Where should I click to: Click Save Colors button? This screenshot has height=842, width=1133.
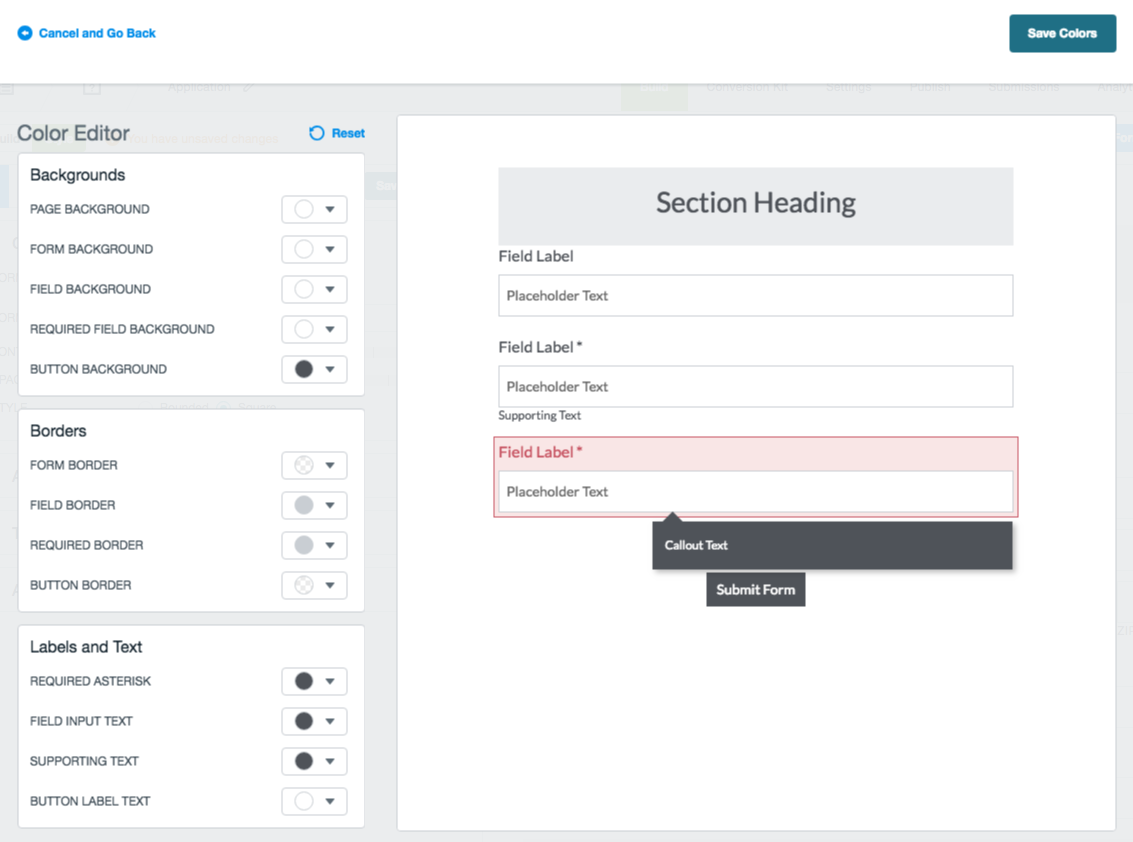[1062, 33]
